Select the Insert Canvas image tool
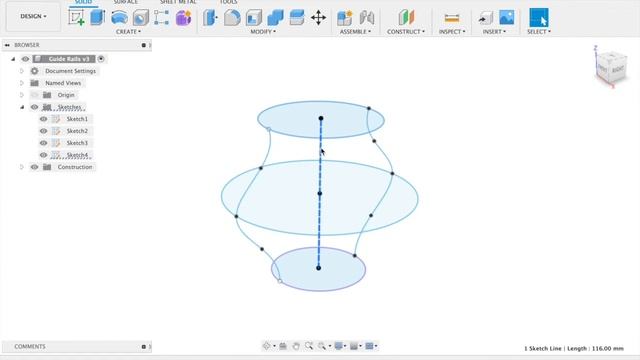Screen dimensions: 640x360 pyautogui.click(x=507, y=18)
